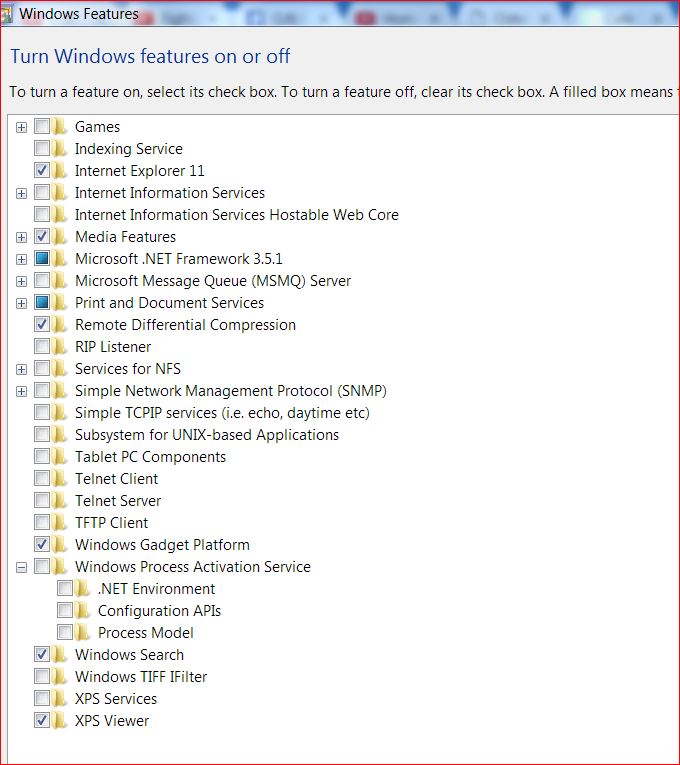Enable the Games checkbox

(42, 126)
